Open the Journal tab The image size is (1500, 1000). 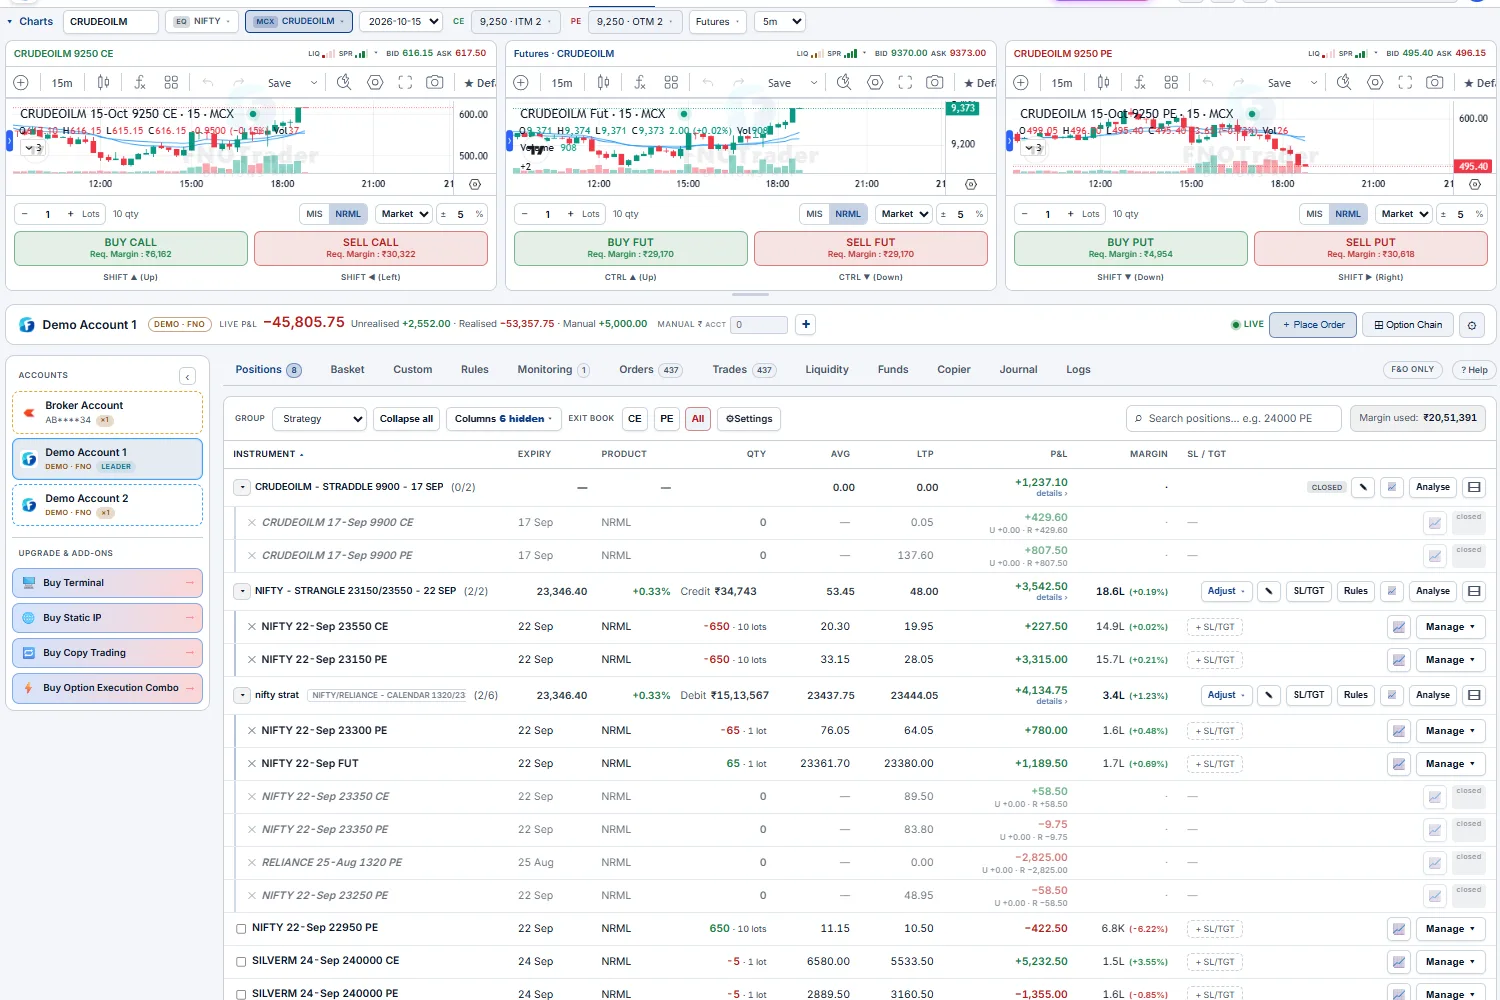[1018, 370]
